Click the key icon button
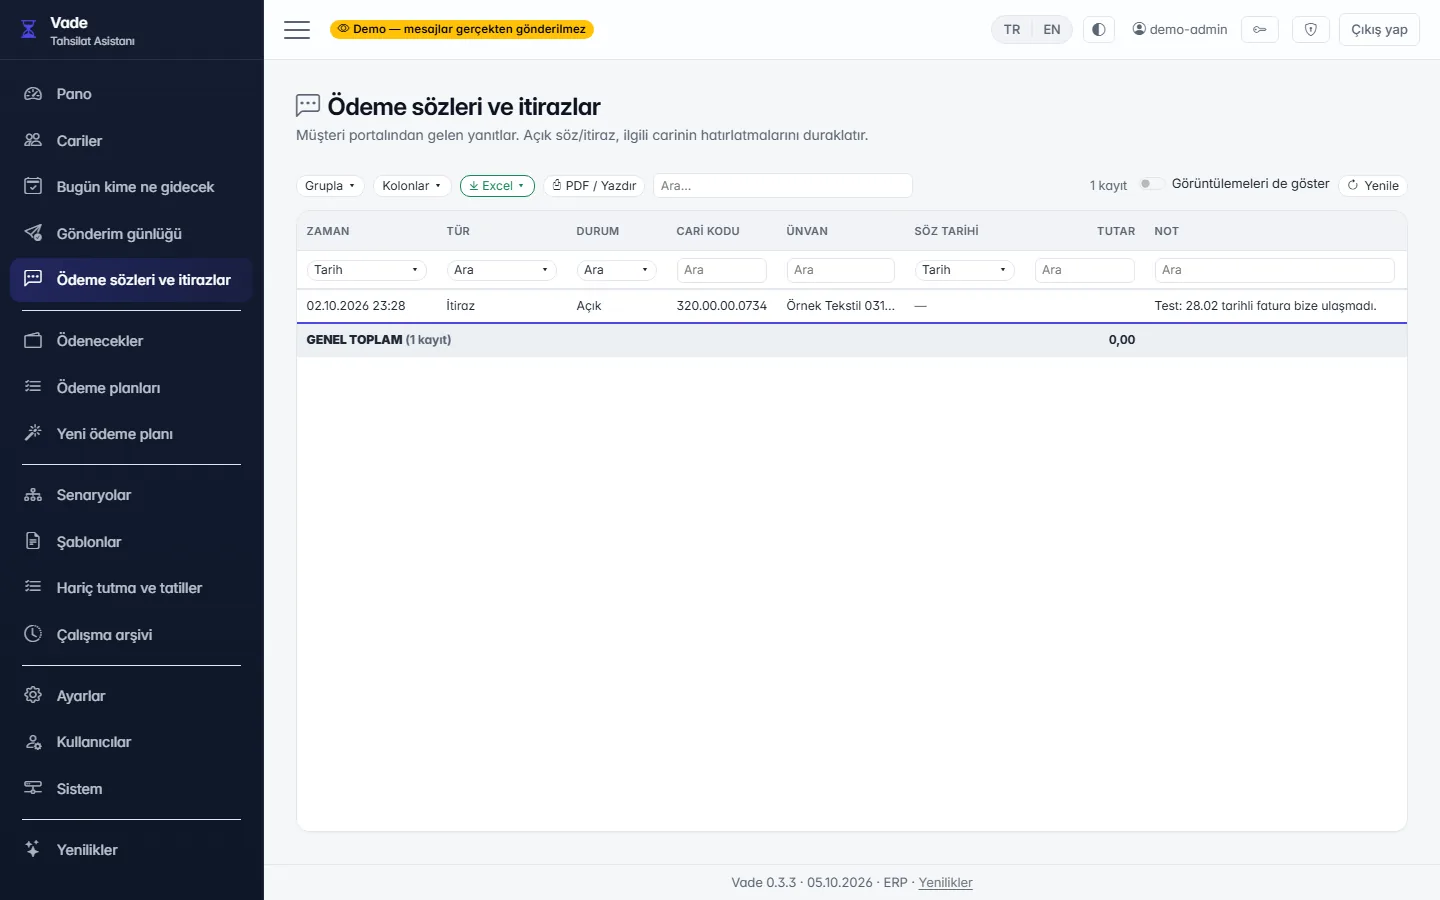Viewport: 1440px width, 900px height. pyautogui.click(x=1260, y=30)
